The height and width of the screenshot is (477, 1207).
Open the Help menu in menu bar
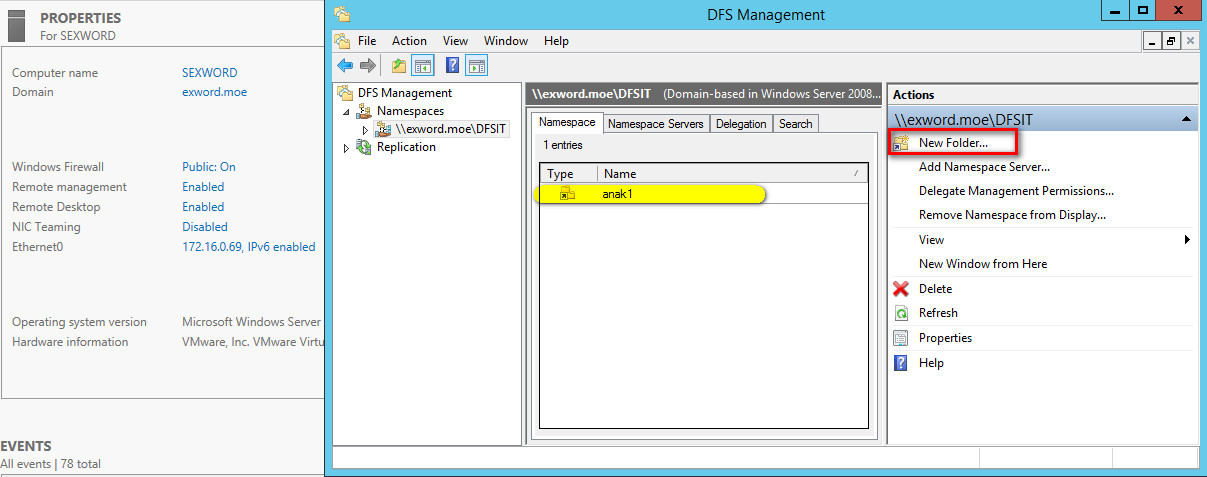pos(556,41)
